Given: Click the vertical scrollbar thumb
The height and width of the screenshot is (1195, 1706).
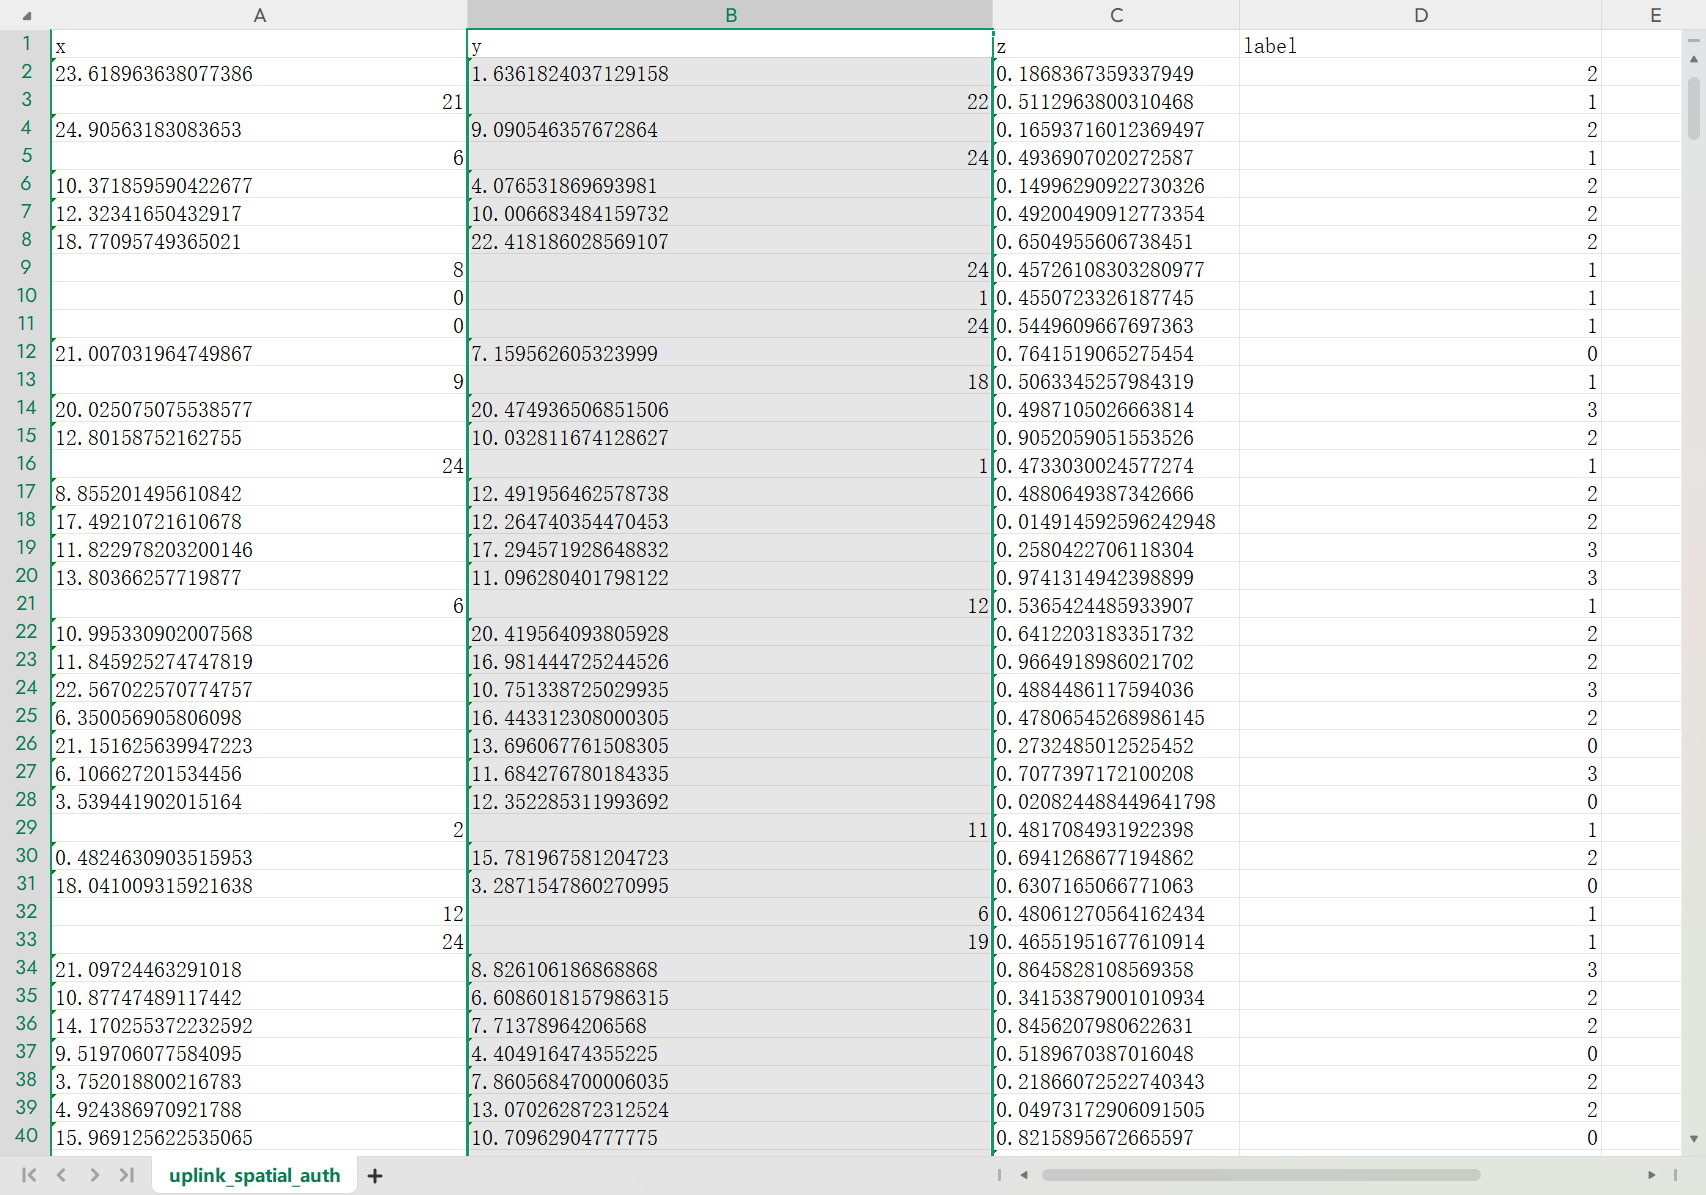Looking at the screenshot, I should [1693, 108].
